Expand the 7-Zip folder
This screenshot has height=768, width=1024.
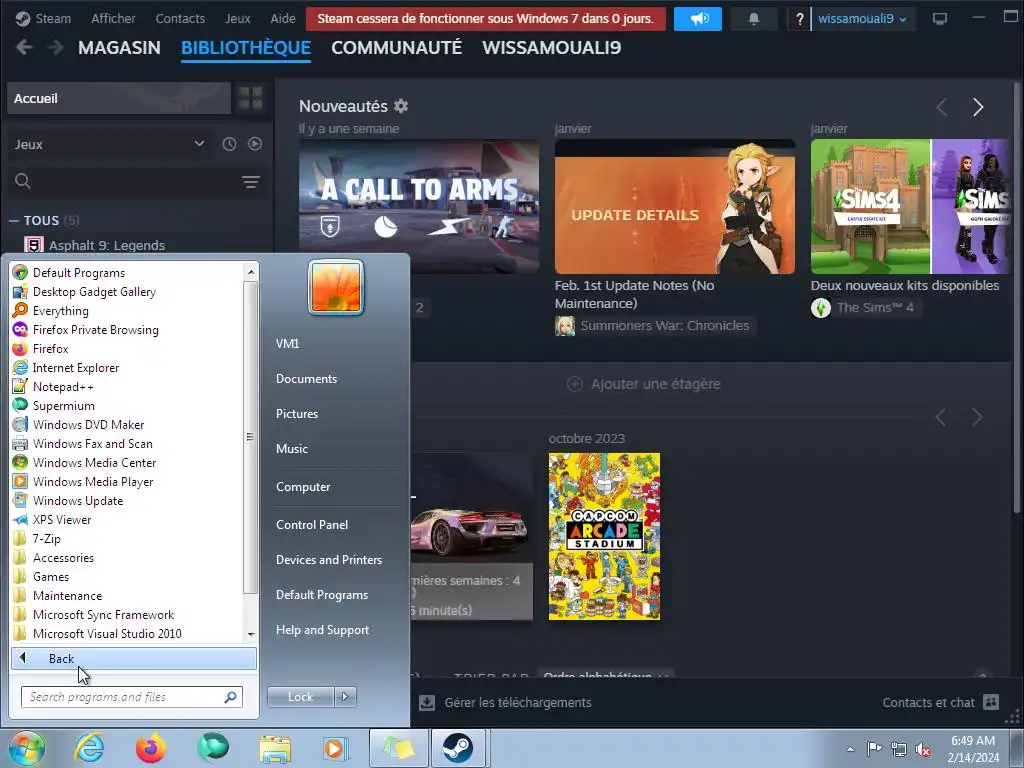coord(46,539)
